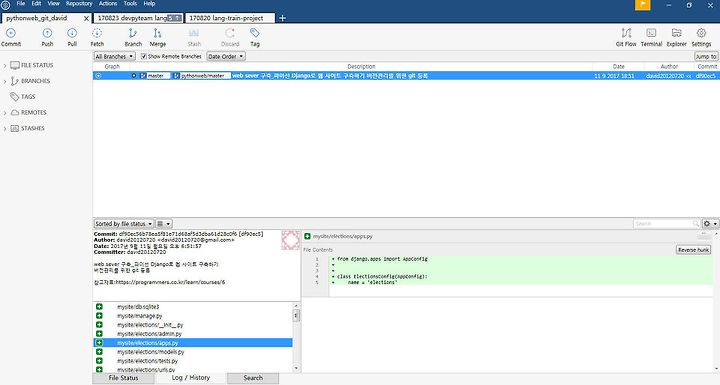Click the Jump to button
The height and width of the screenshot is (385, 720).
pyautogui.click(x=706, y=56)
